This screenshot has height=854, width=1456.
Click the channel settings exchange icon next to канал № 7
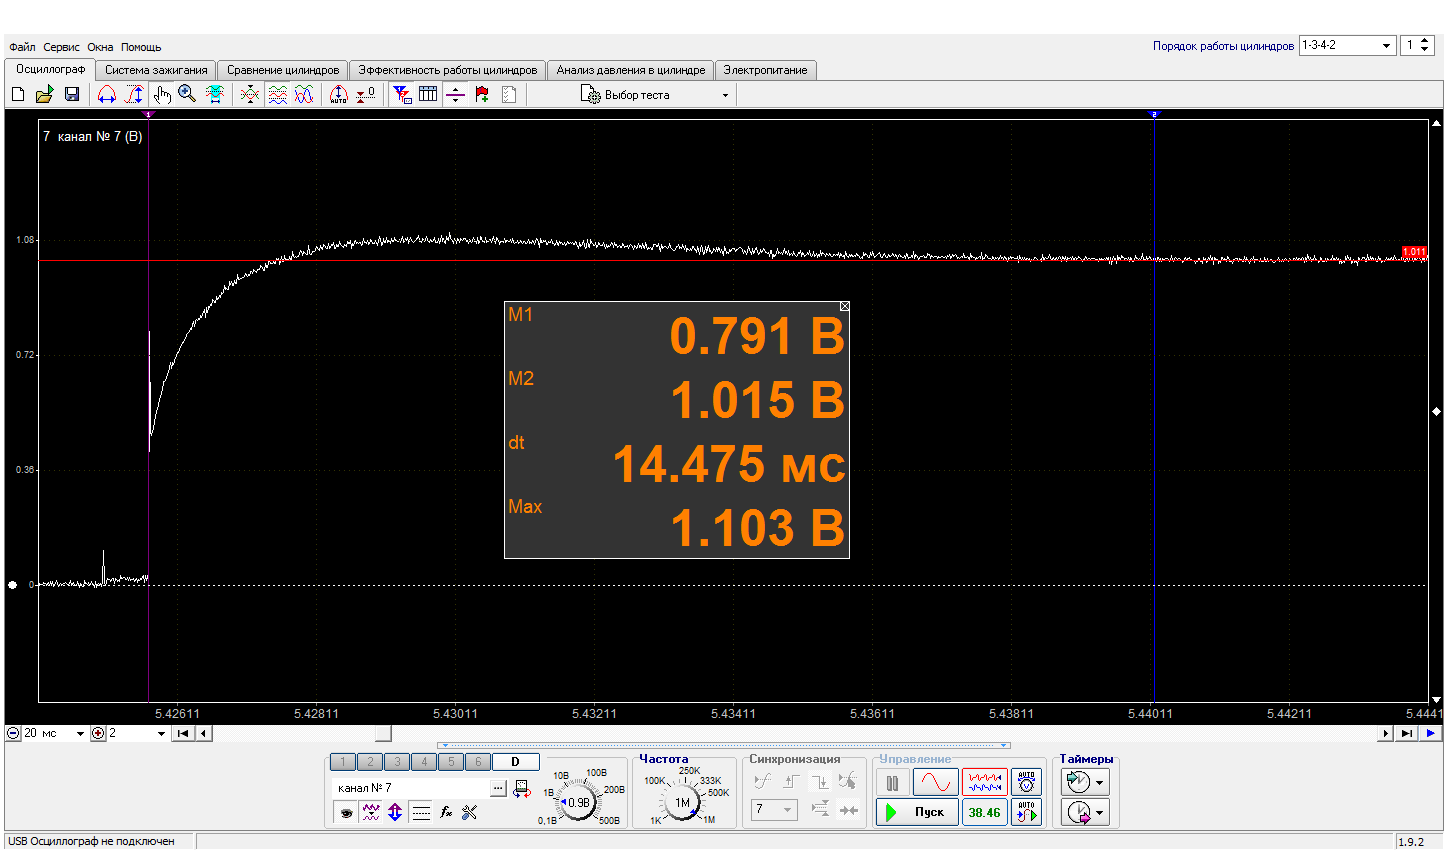click(x=522, y=789)
